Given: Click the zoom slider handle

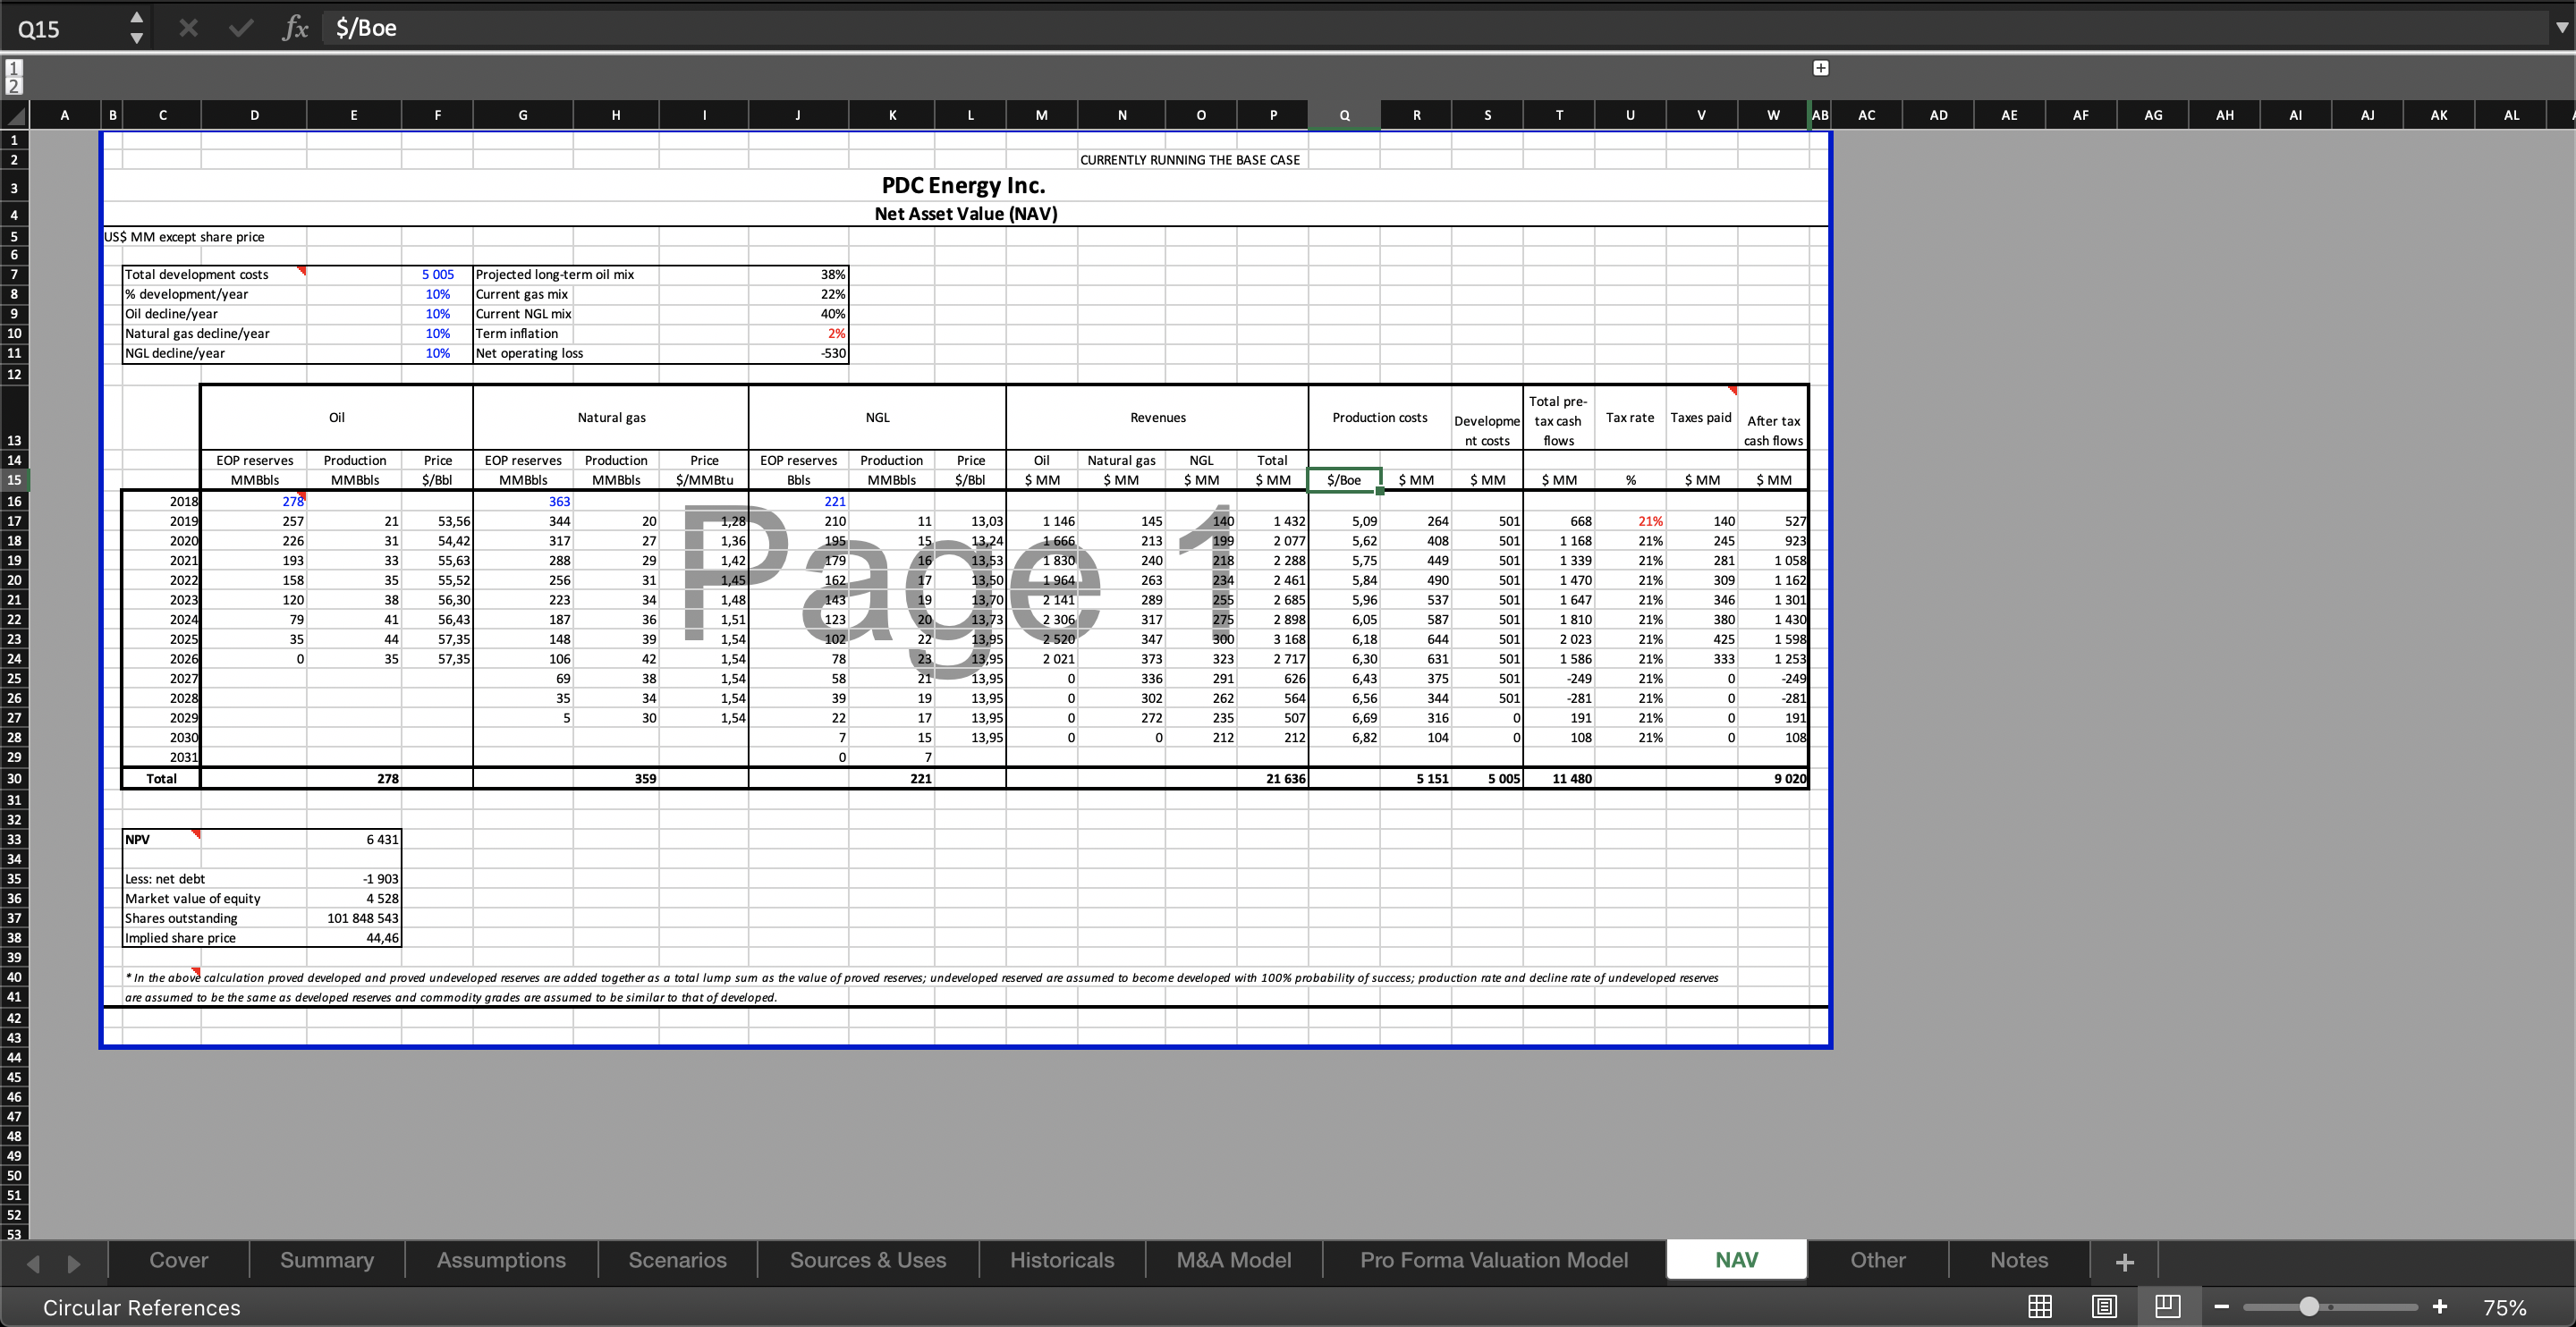Looking at the screenshot, I should tap(2309, 1307).
